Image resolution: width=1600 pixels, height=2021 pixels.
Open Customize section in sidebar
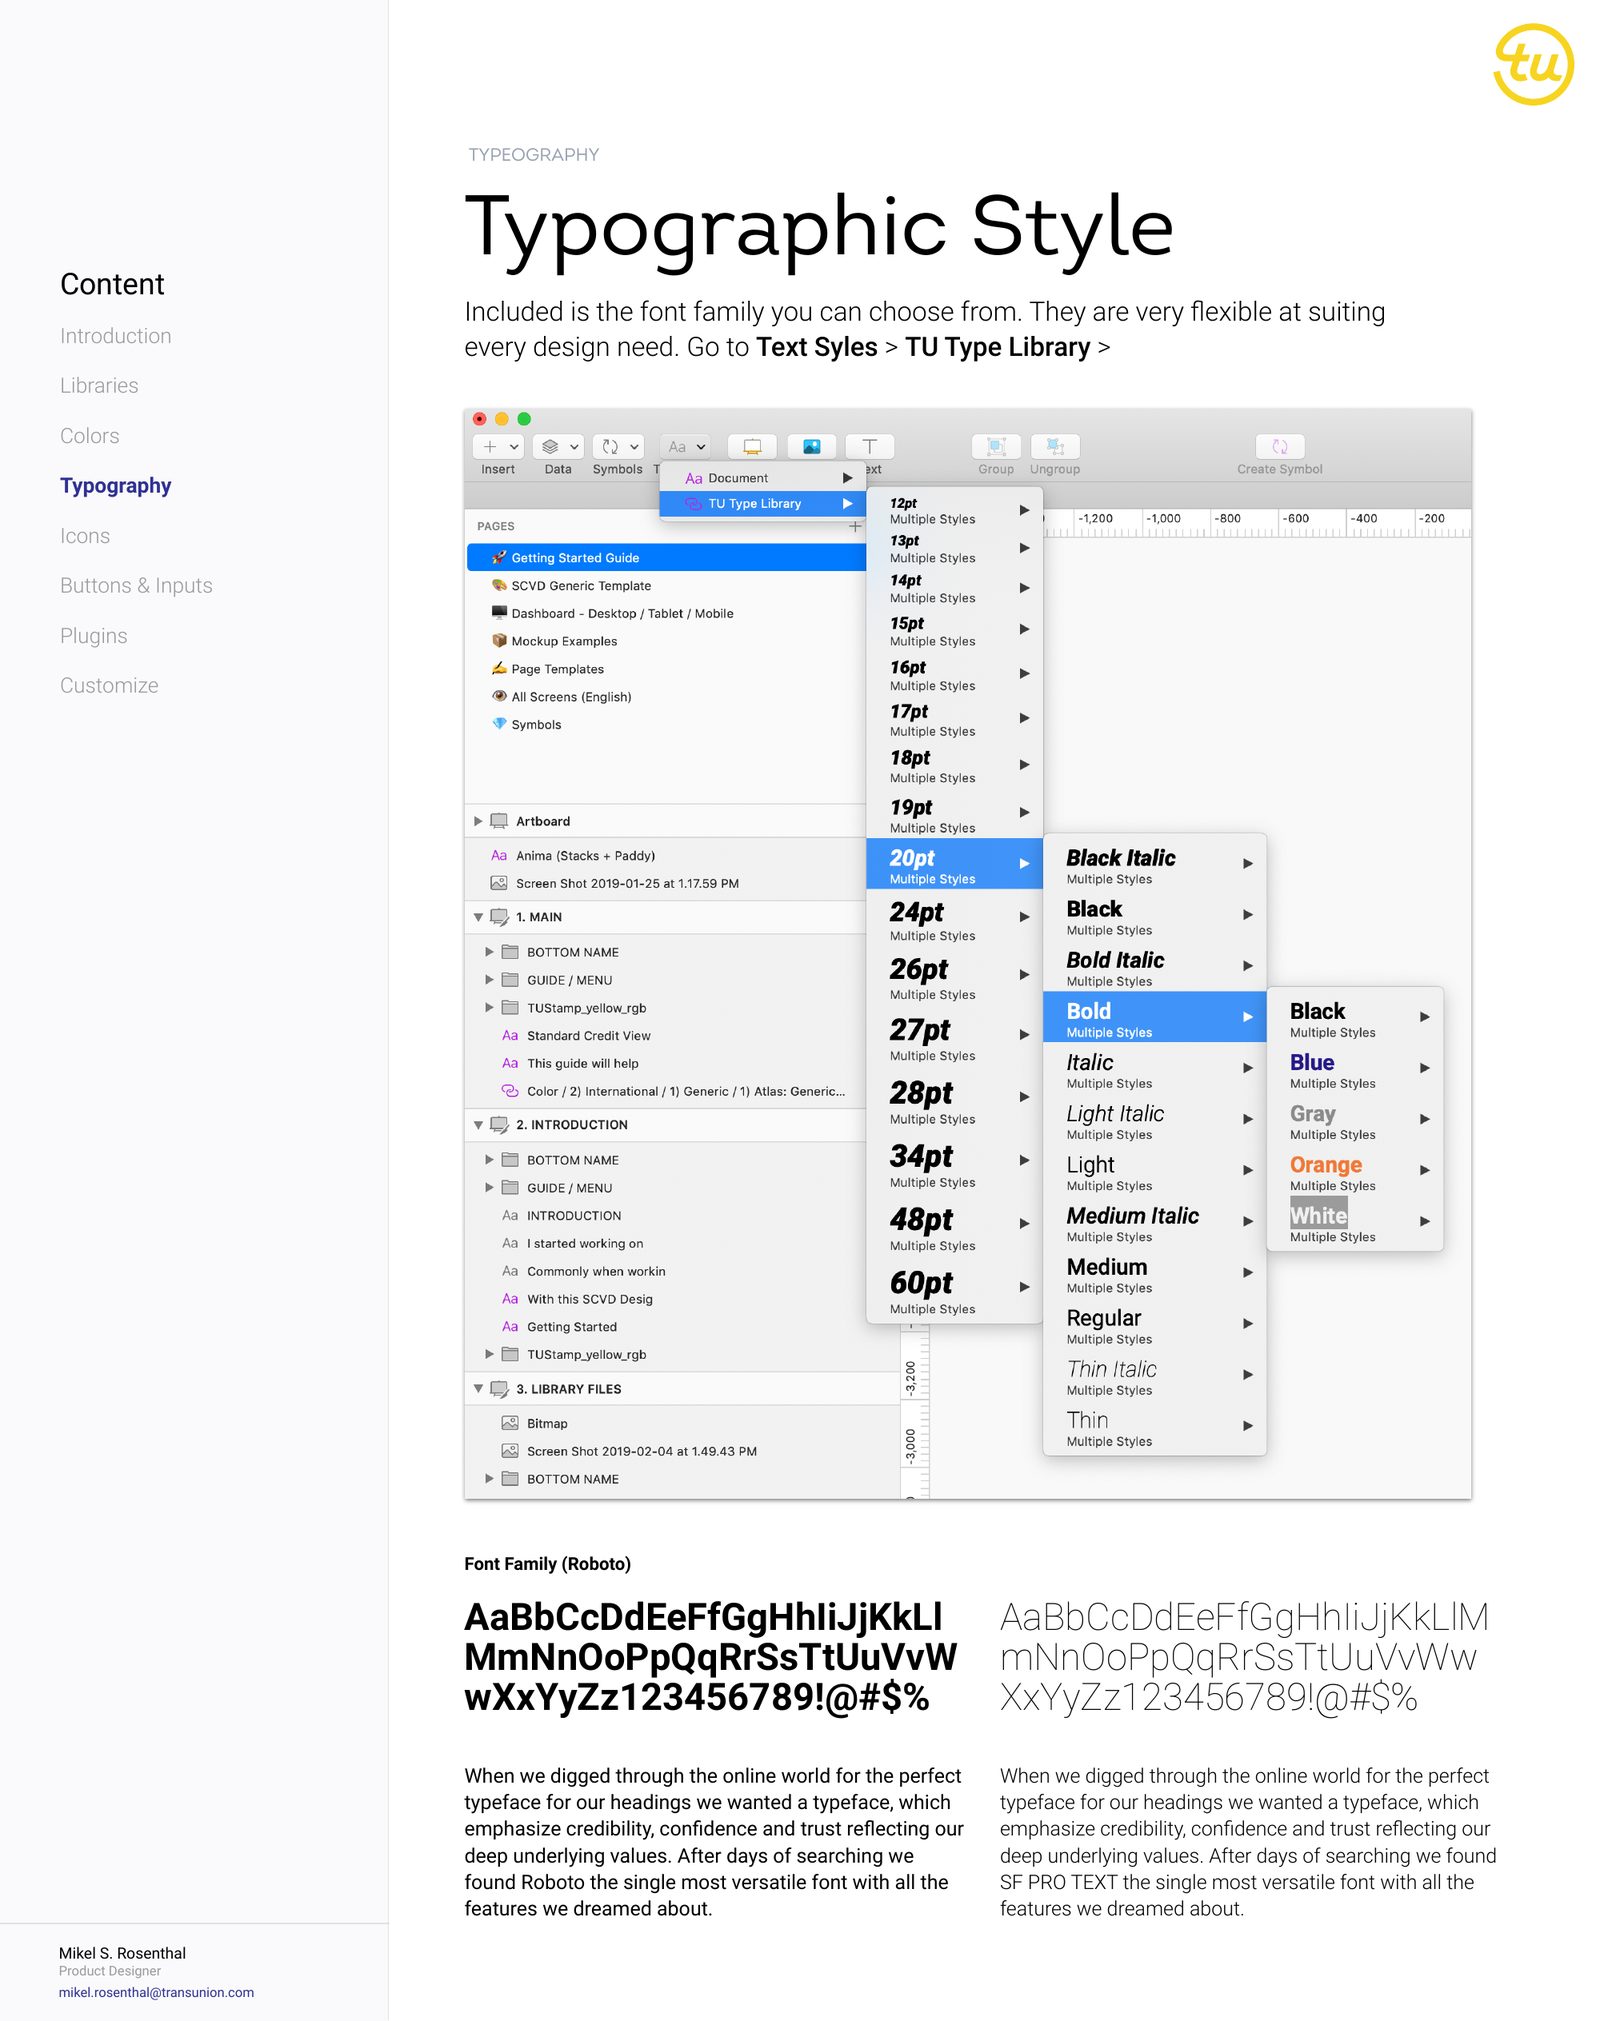coord(109,686)
